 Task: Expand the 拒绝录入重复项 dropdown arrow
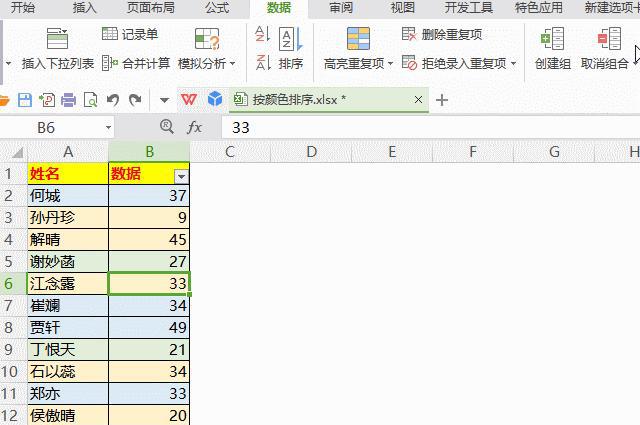pos(513,64)
